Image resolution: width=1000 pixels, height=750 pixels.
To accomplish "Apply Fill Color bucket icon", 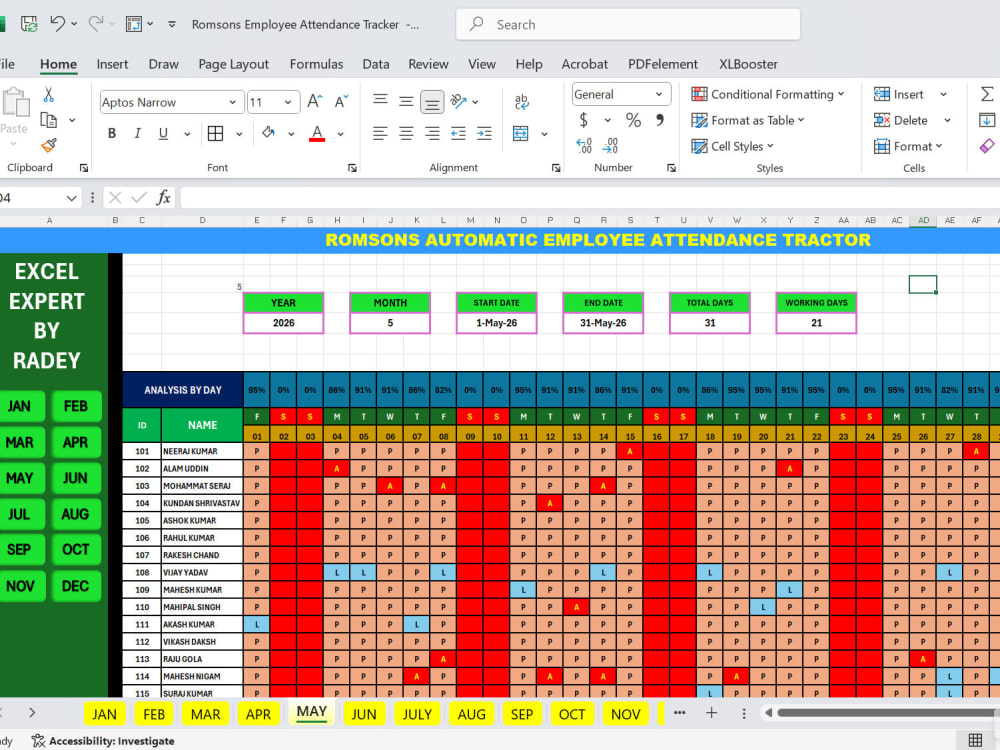I will click(268, 133).
